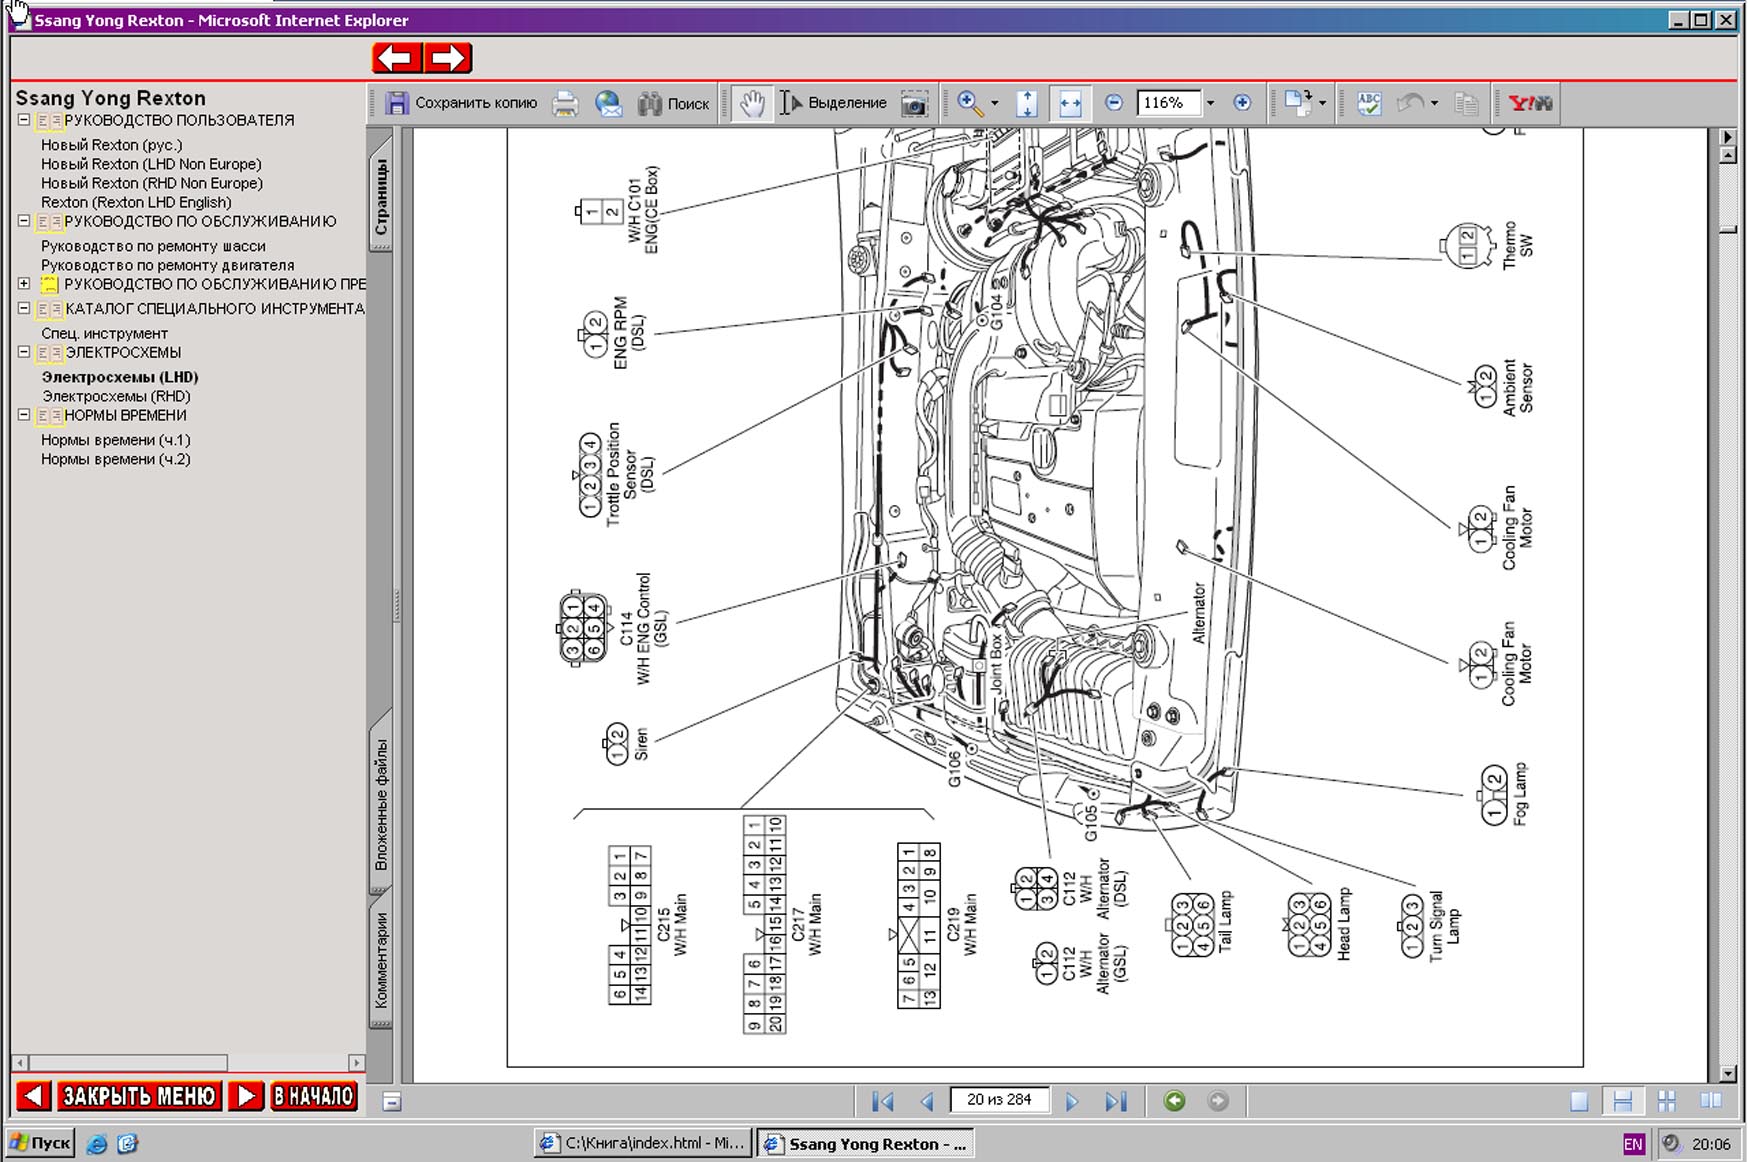Select the Hand tool
Image resolution: width=1748 pixels, height=1162 pixels.
coord(752,103)
